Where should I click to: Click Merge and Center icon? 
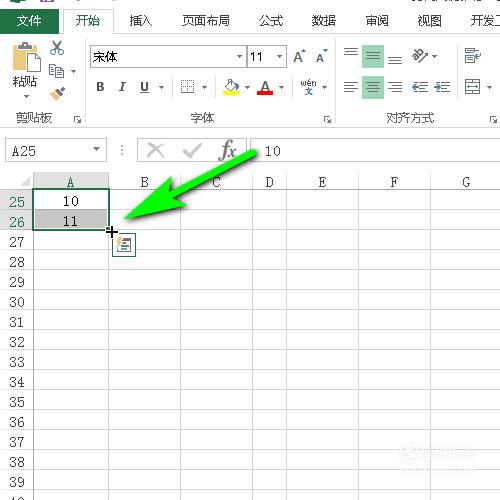point(473,87)
